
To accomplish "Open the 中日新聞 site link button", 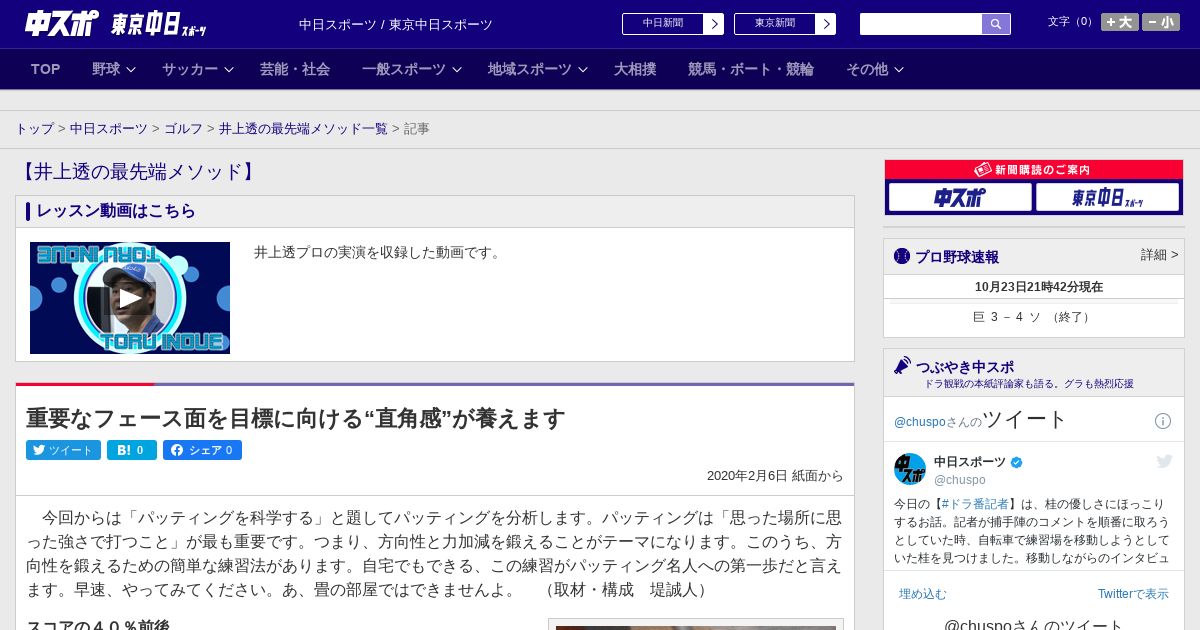I will click(x=673, y=24).
